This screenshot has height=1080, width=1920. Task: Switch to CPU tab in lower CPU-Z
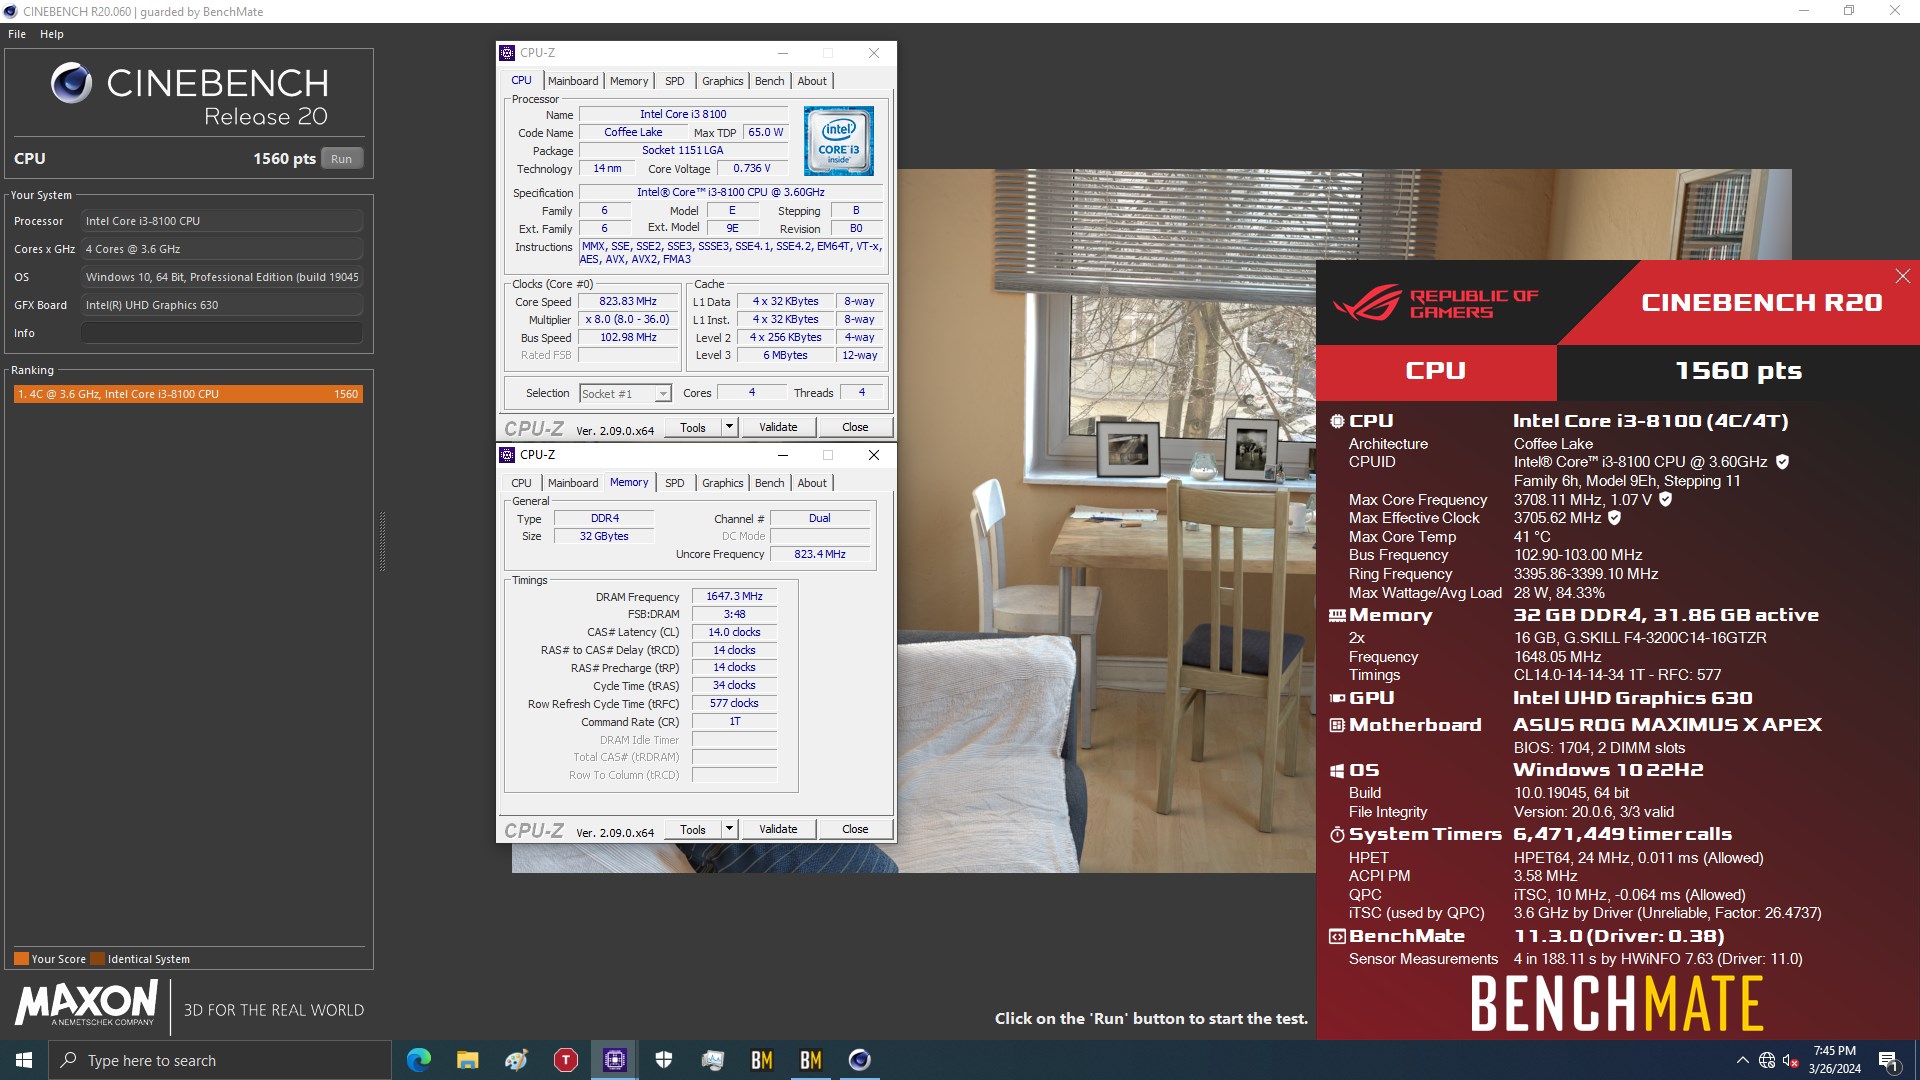point(522,483)
